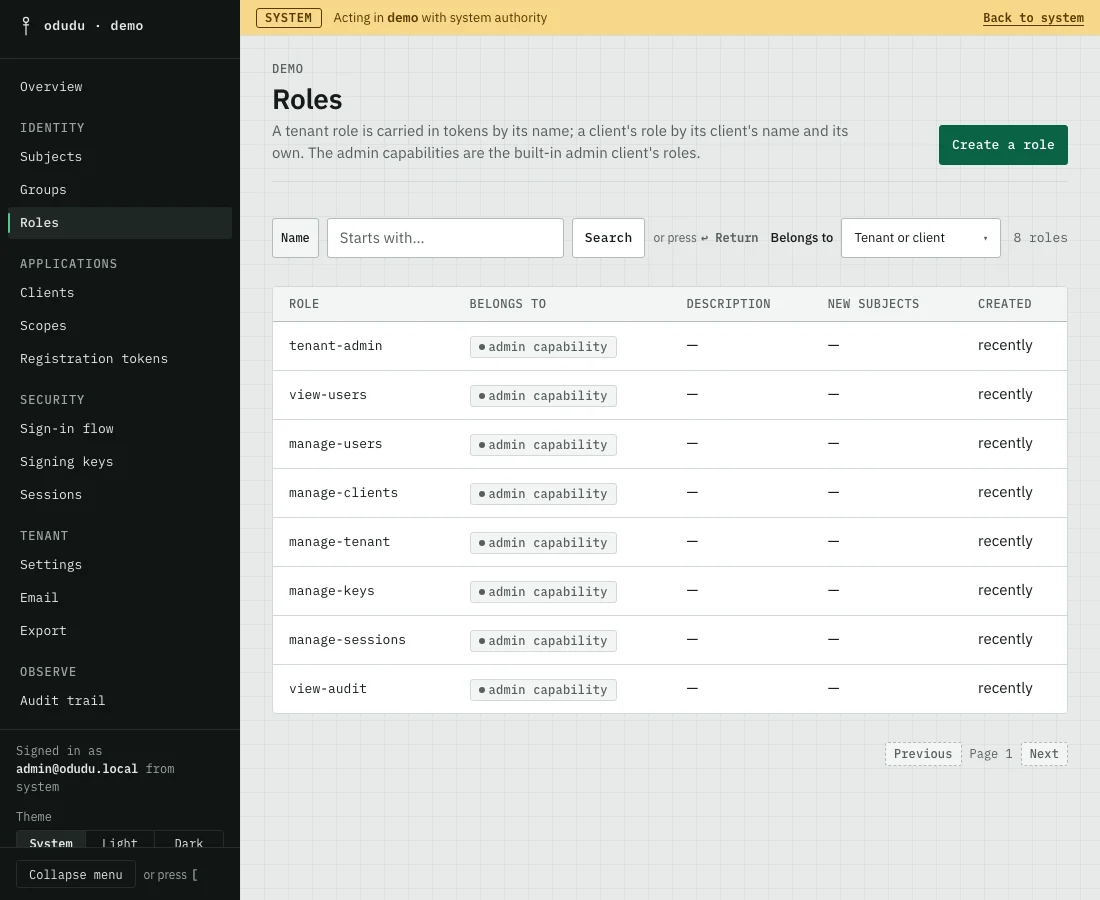
Task: Open the manage-users role
Action: [335, 445]
